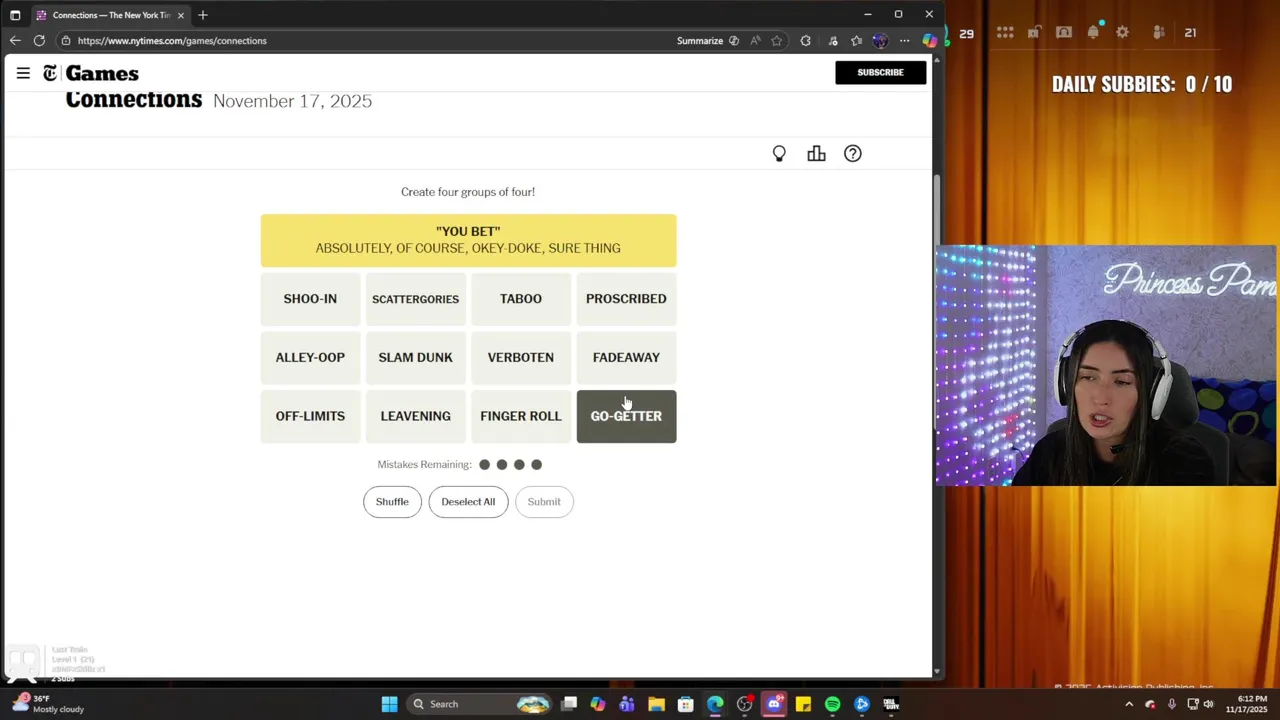Open Sticky Notes from taskbar

803,704
